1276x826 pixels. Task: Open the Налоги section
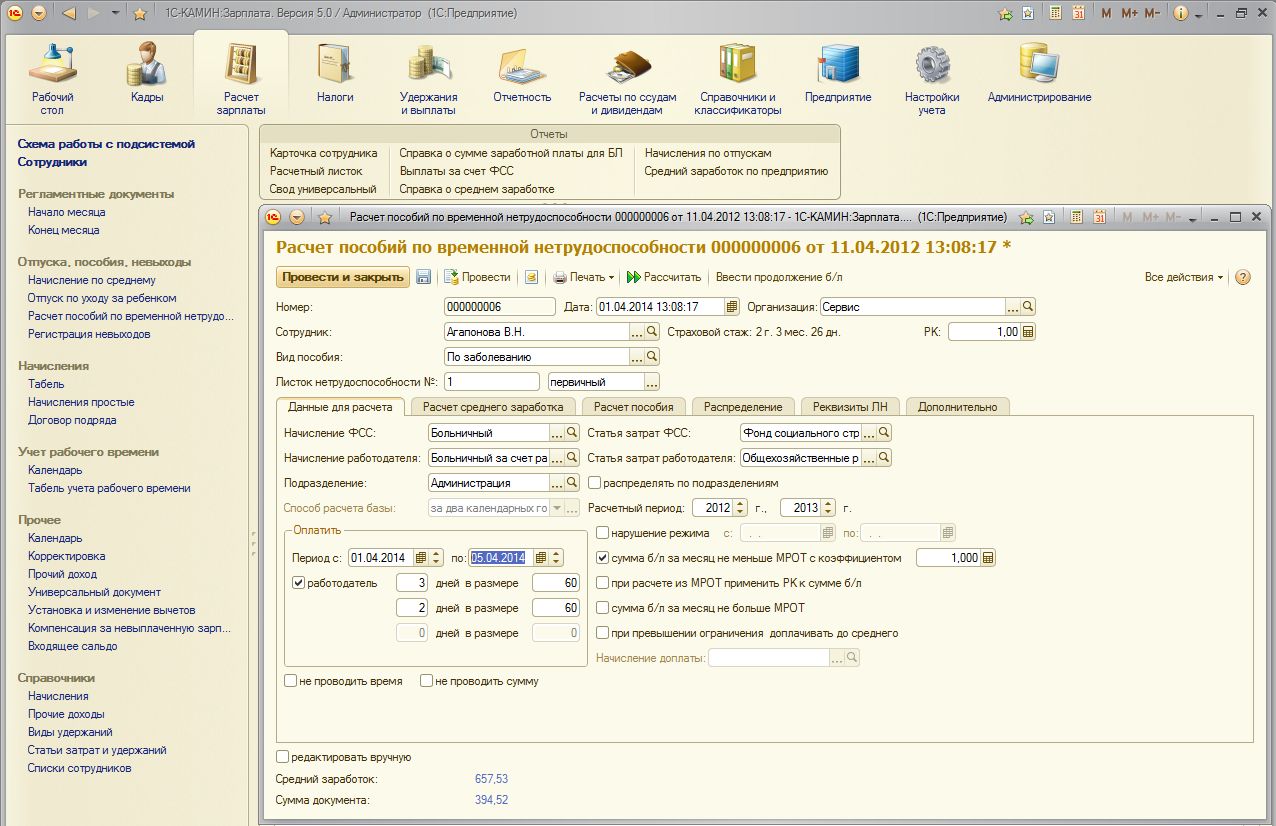coord(335,74)
